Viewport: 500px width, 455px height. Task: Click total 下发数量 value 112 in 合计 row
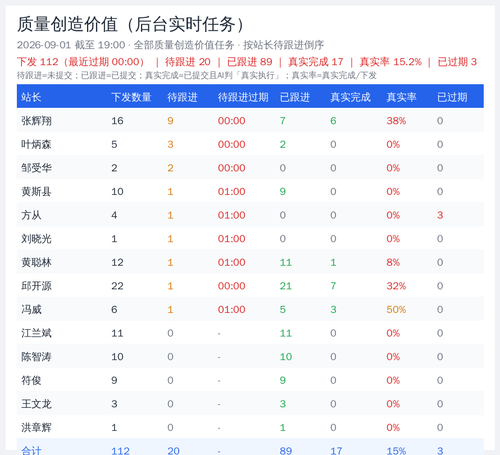pyautogui.click(x=120, y=451)
